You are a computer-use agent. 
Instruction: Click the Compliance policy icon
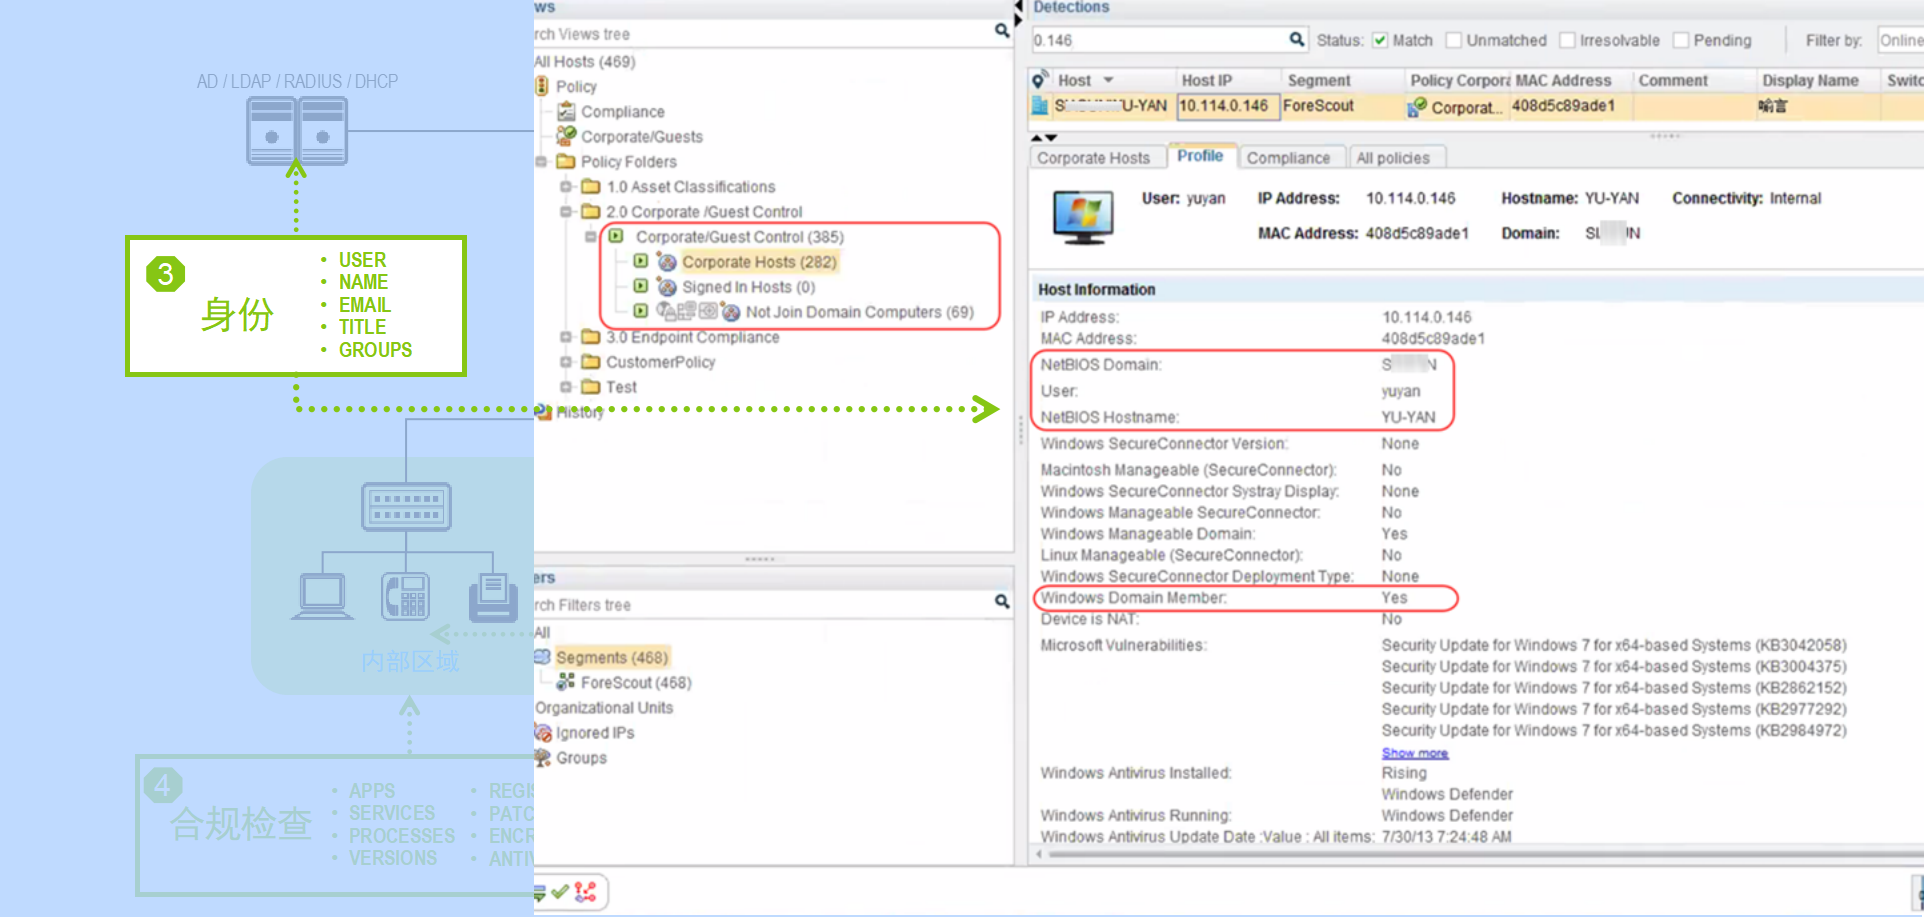tap(566, 111)
